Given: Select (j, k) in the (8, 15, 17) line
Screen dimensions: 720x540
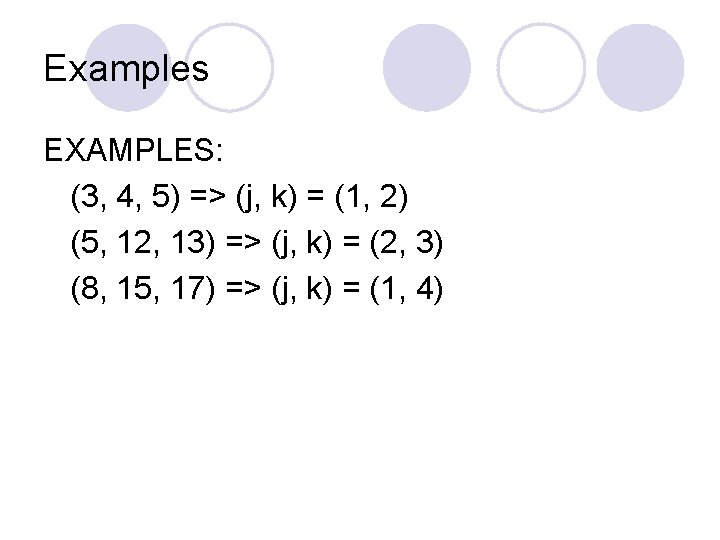Looking at the screenshot, I should (x=302, y=288).
